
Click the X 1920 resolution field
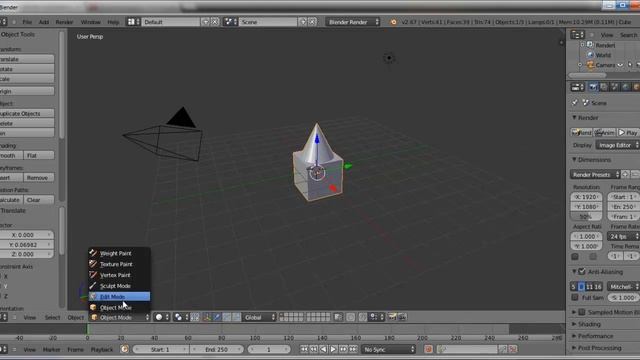click(x=586, y=197)
